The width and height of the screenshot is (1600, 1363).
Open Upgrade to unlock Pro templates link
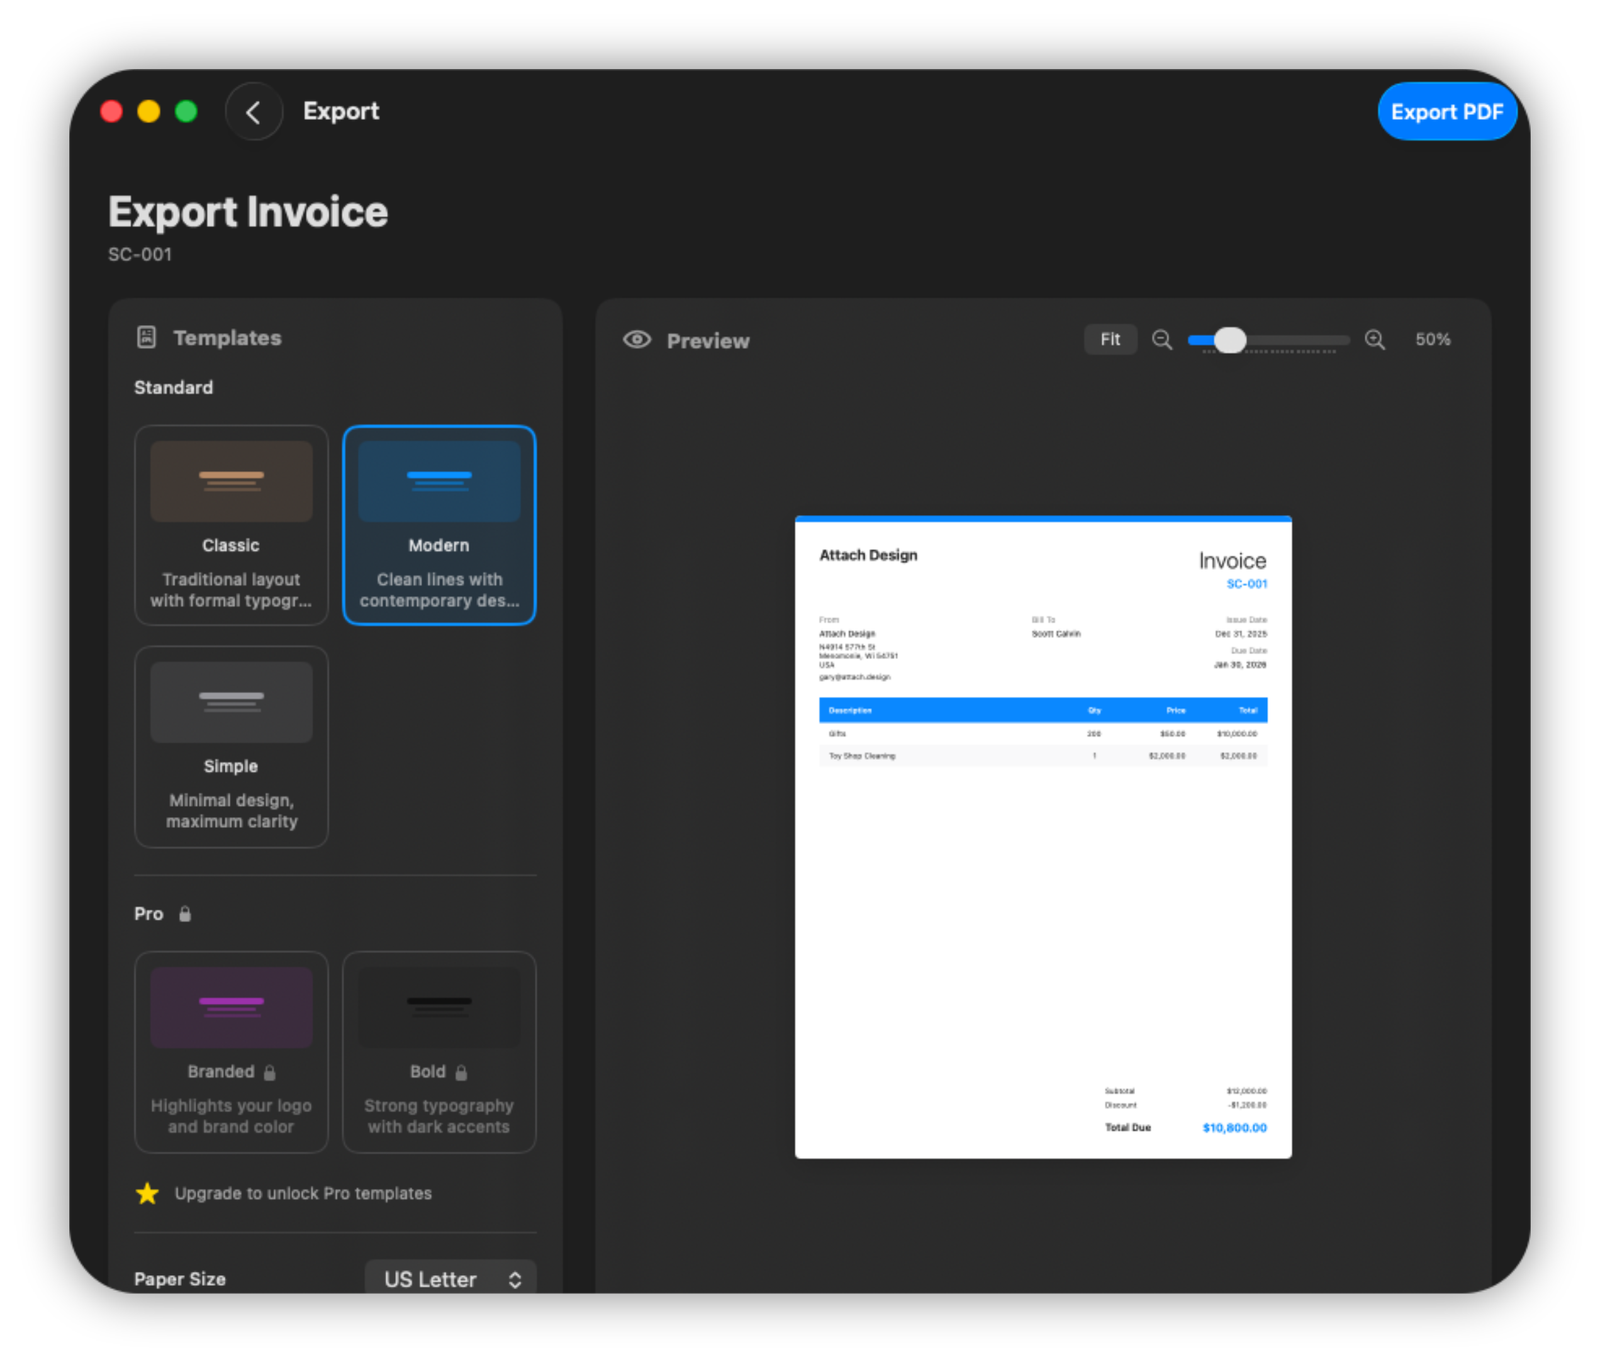coord(303,1193)
